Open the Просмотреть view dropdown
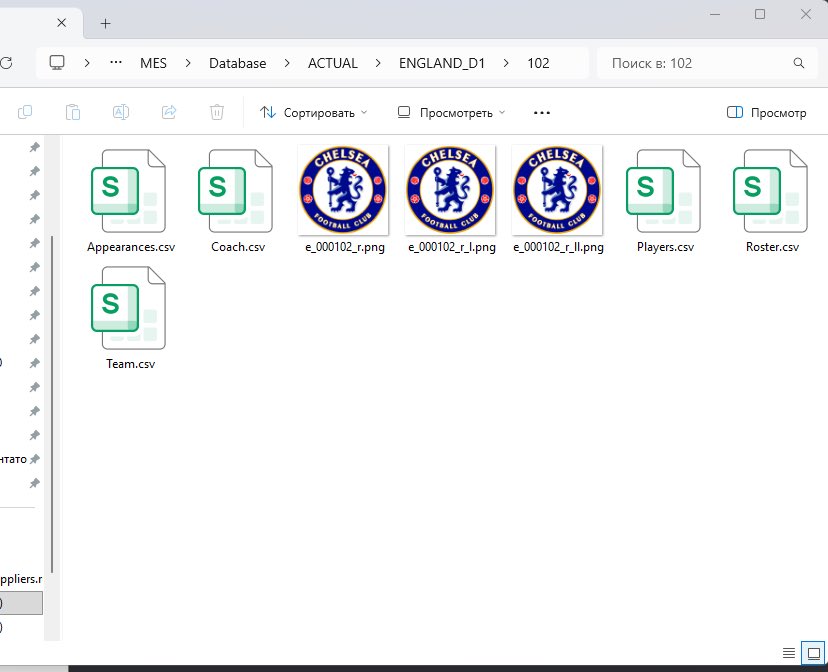The image size is (828, 672). pyautogui.click(x=451, y=112)
